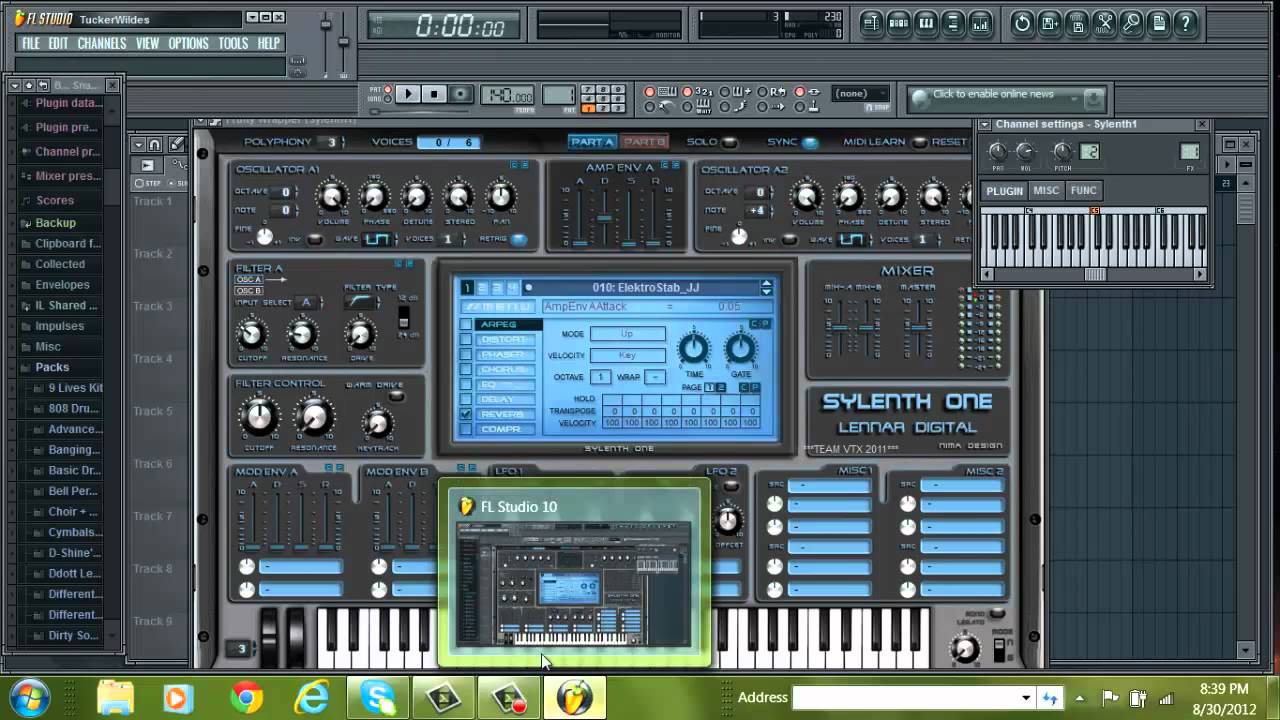The image size is (1280, 720).
Task: Enable the COMPR effect checkbox
Action: coord(466,429)
